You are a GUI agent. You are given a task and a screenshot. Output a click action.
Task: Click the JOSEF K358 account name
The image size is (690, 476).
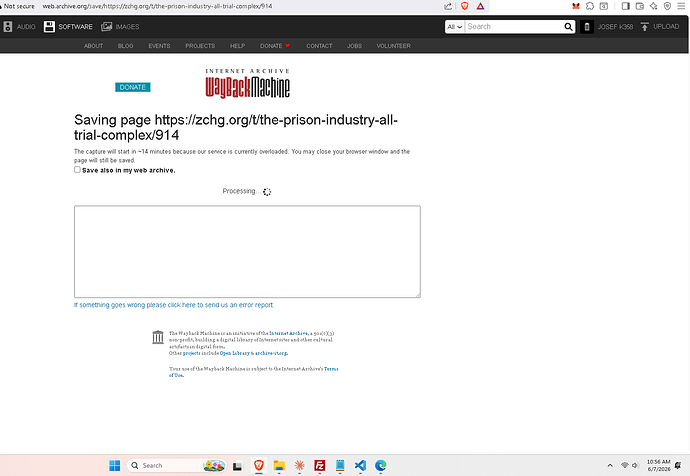click(615, 27)
